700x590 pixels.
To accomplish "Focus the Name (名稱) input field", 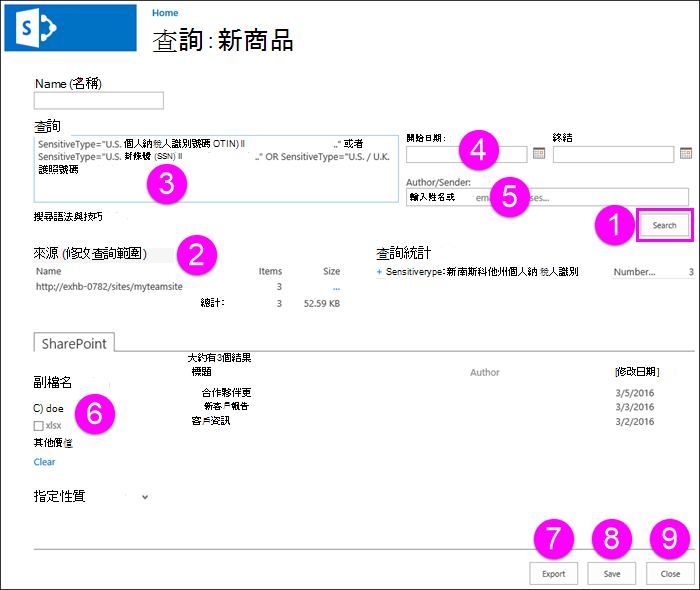I will tap(99, 100).
